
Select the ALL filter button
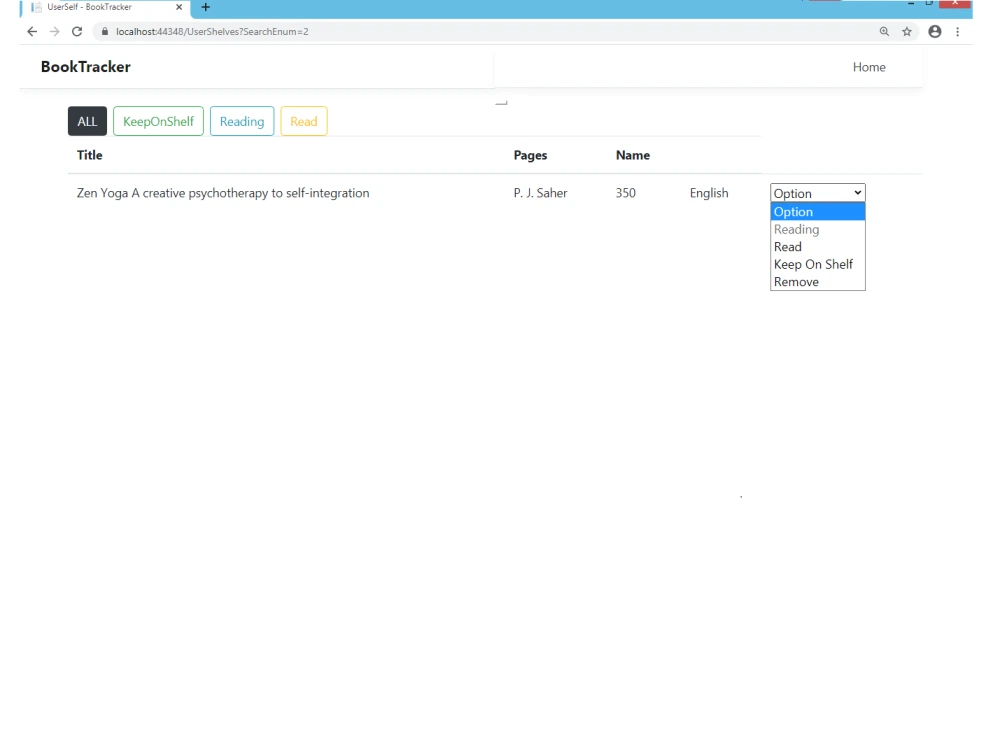(x=87, y=120)
